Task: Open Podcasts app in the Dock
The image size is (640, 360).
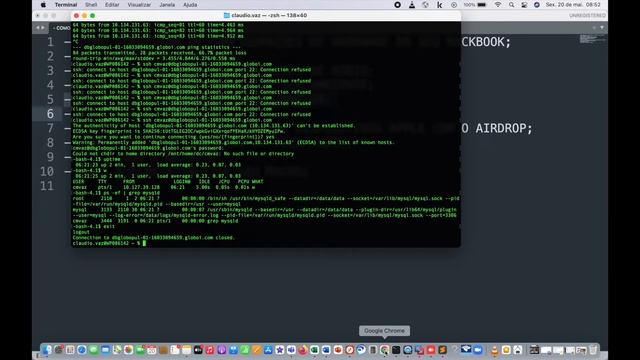Action: click(221, 350)
